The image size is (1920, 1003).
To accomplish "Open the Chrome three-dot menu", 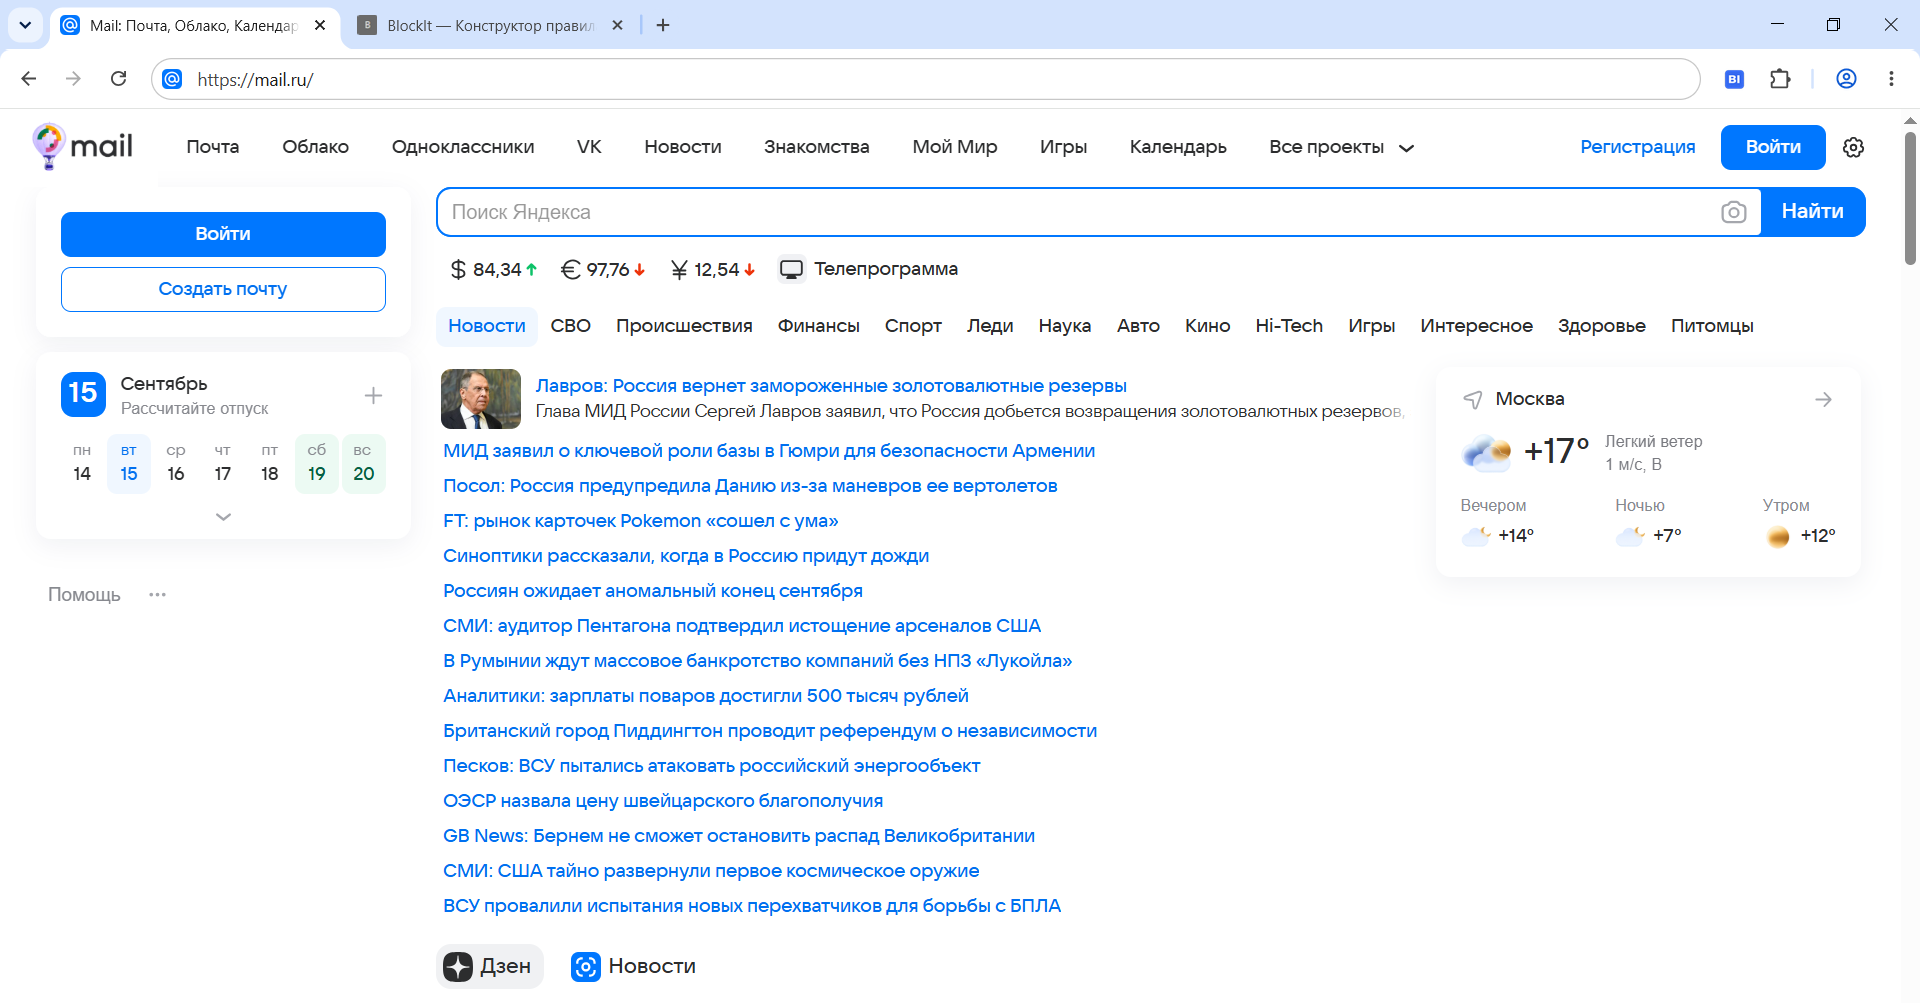I will [x=1891, y=79].
